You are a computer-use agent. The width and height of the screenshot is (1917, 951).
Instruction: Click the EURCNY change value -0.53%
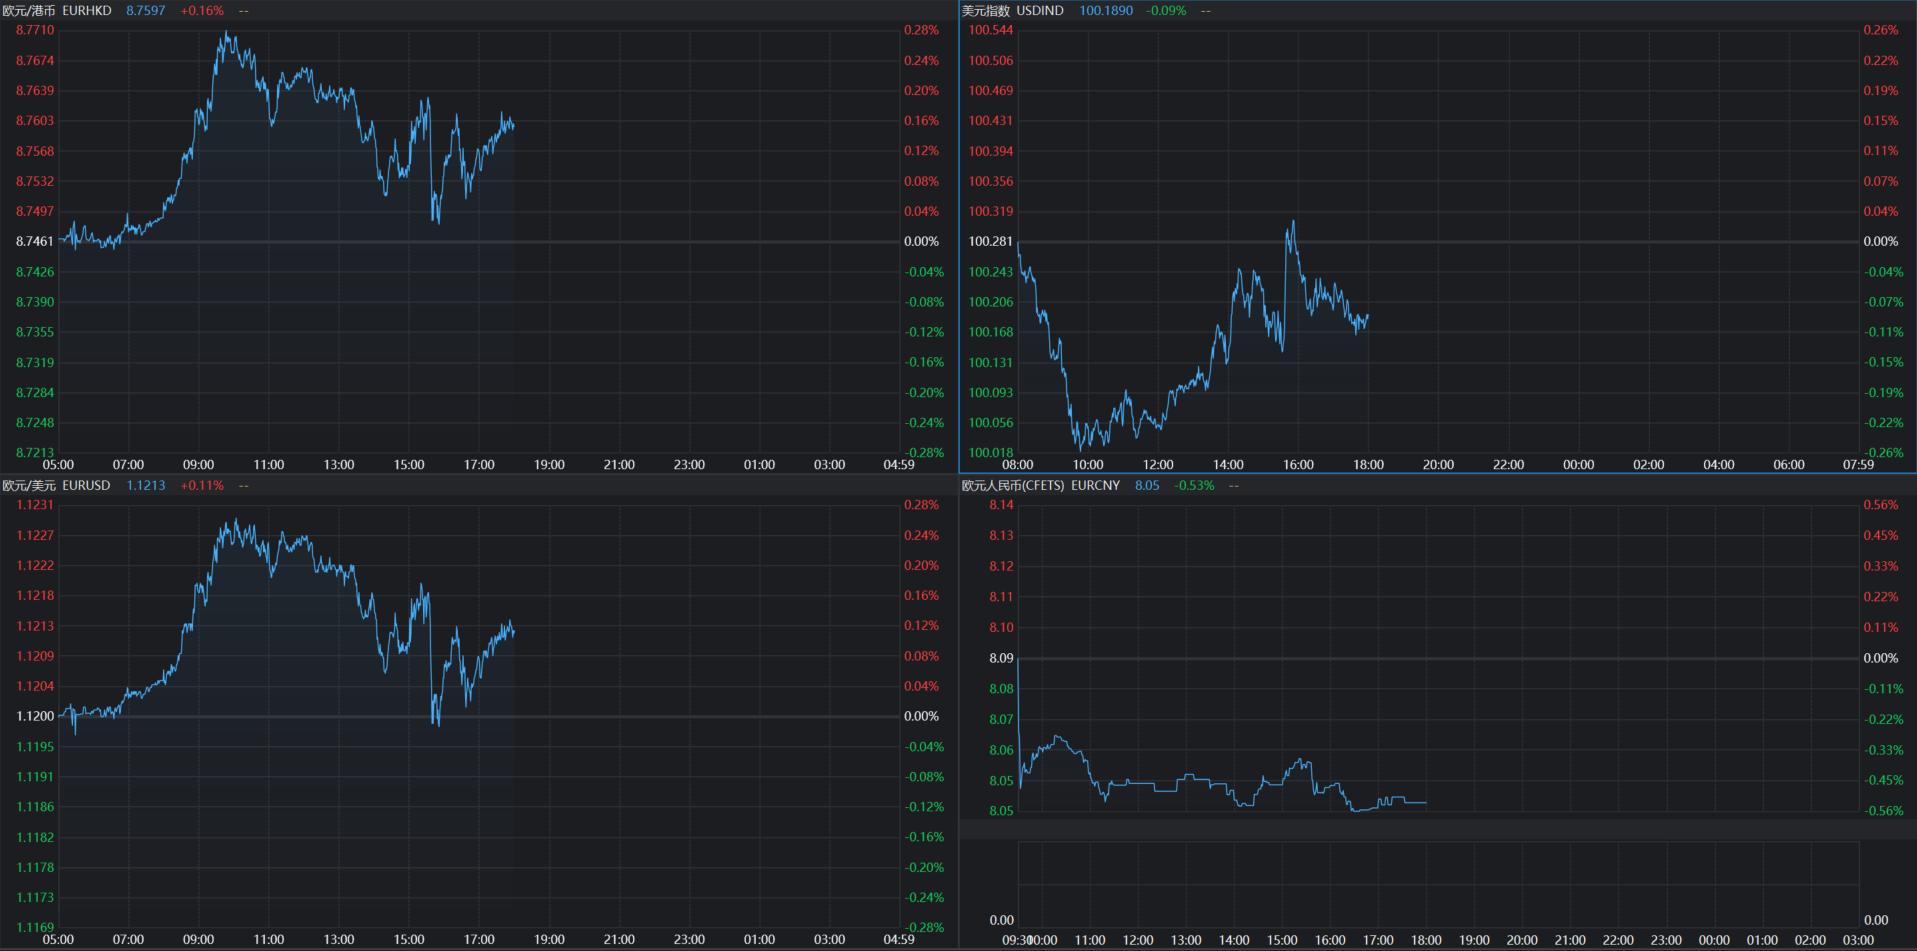[x=1195, y=485]
